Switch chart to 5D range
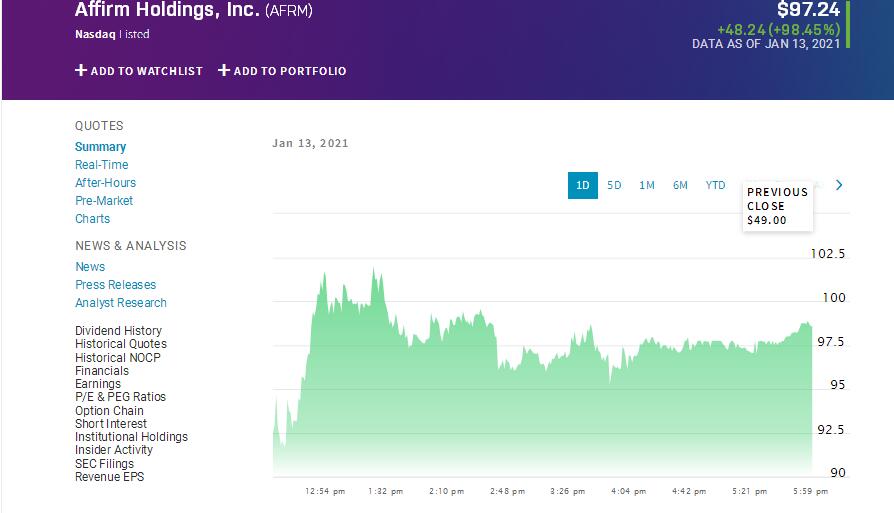Image resolution: width=894 pixels, height=513 pixels. [614, 185]
